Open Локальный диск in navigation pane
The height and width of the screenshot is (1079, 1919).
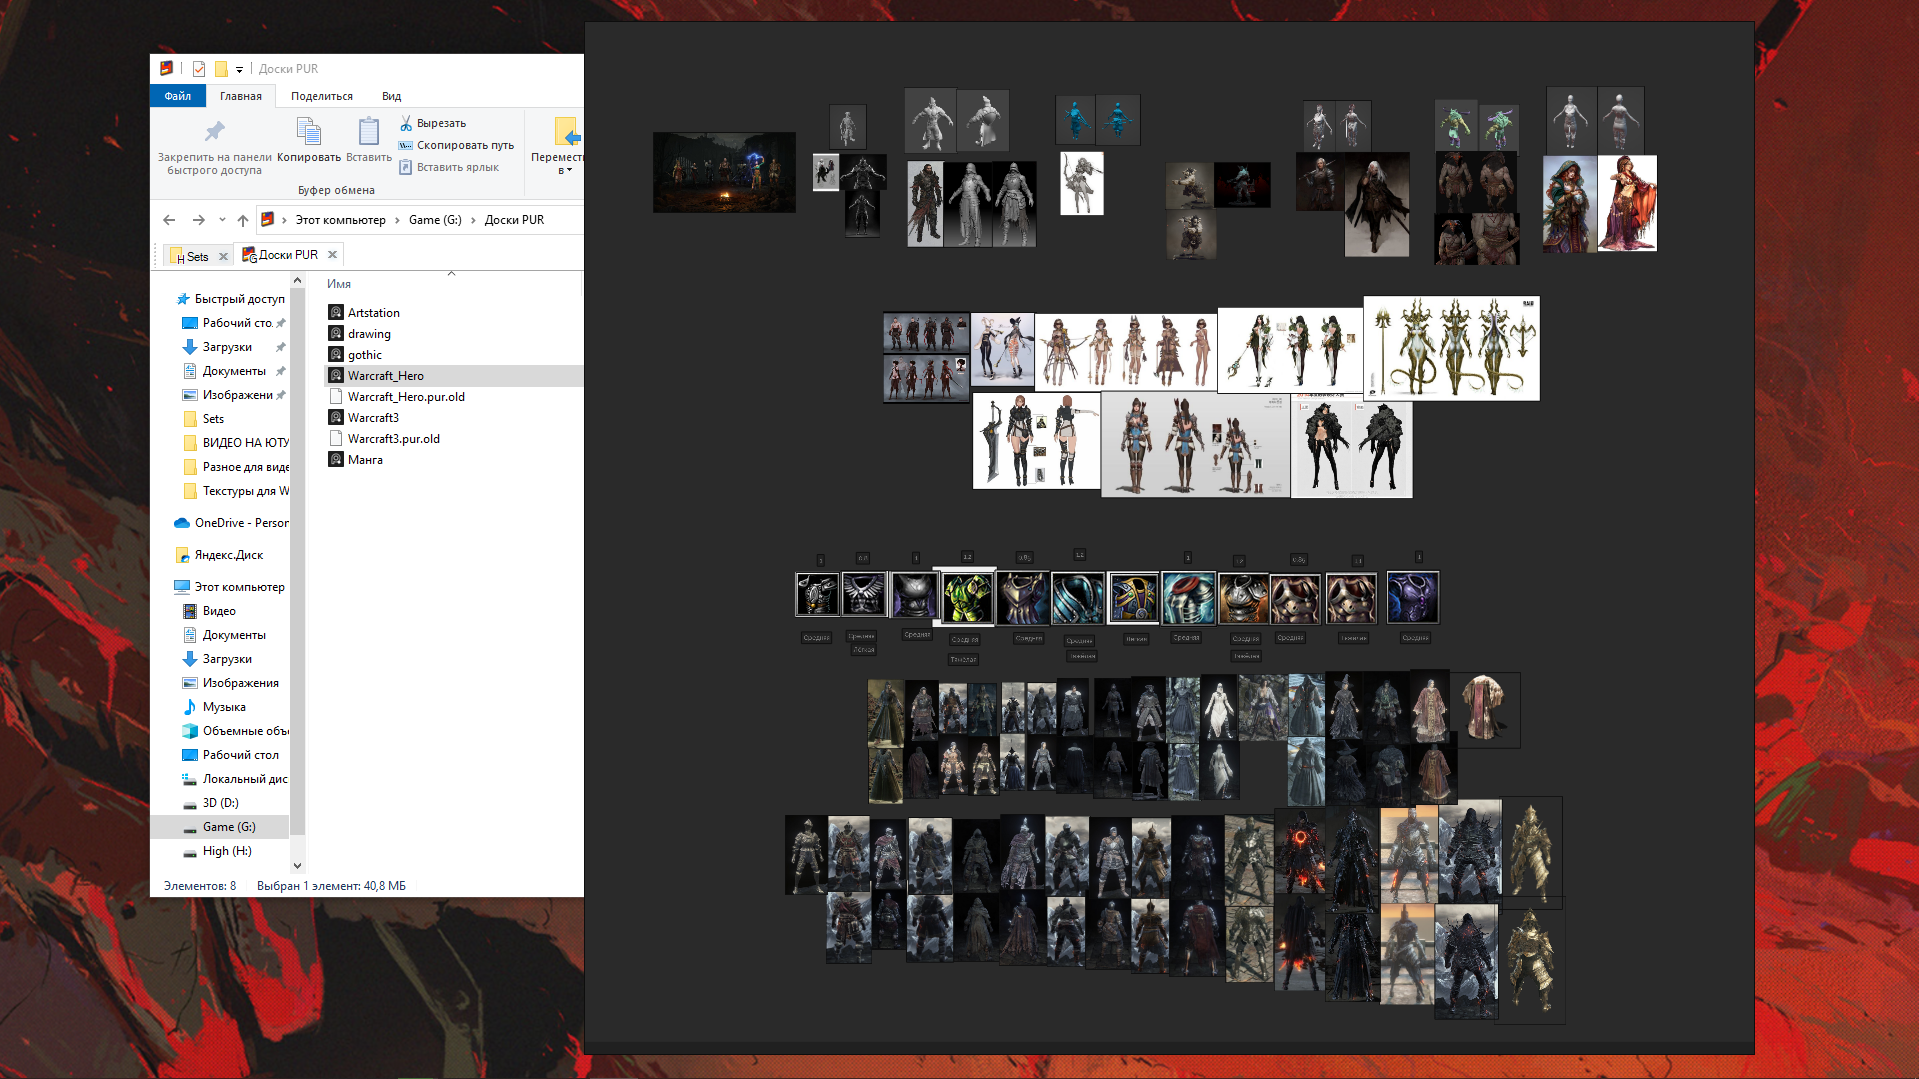click(x=235, y=779)
